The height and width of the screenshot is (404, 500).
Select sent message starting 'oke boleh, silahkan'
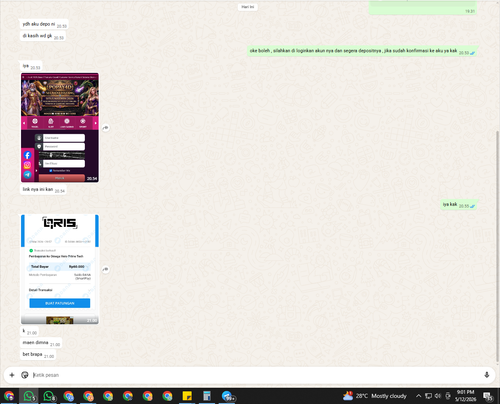(362, 51)
